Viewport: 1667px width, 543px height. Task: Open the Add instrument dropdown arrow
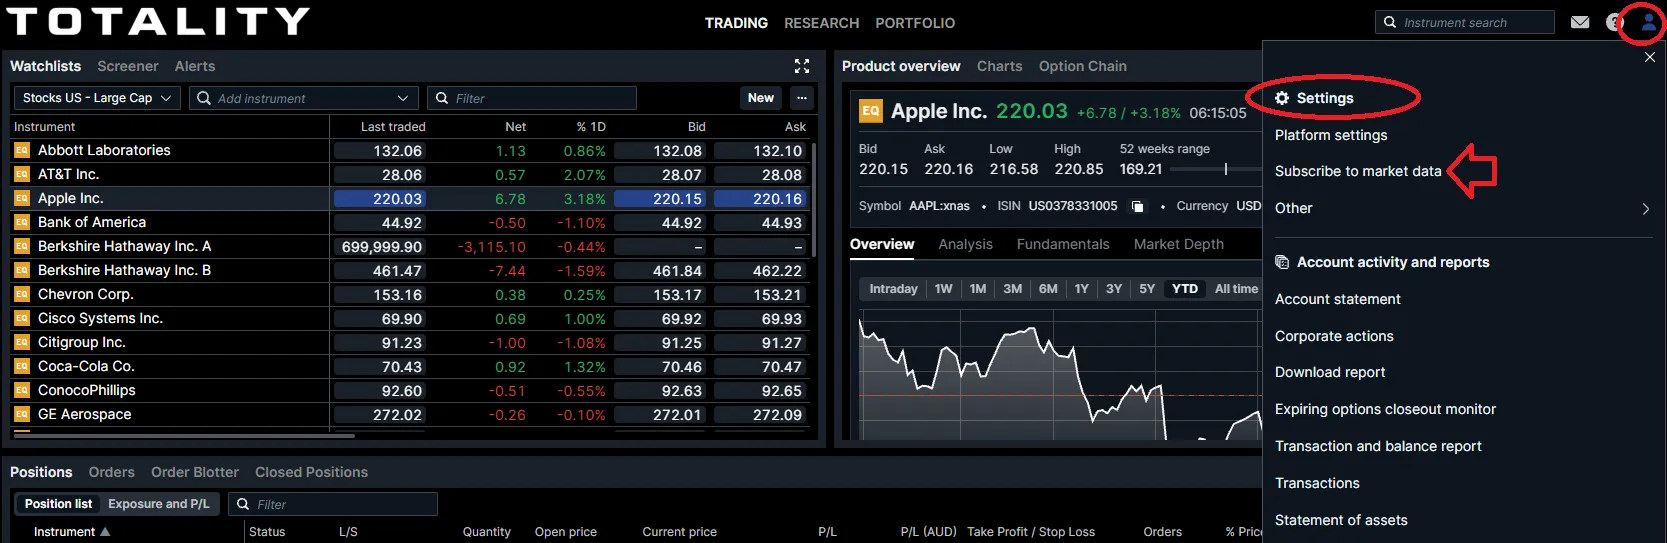click(402, 98)
